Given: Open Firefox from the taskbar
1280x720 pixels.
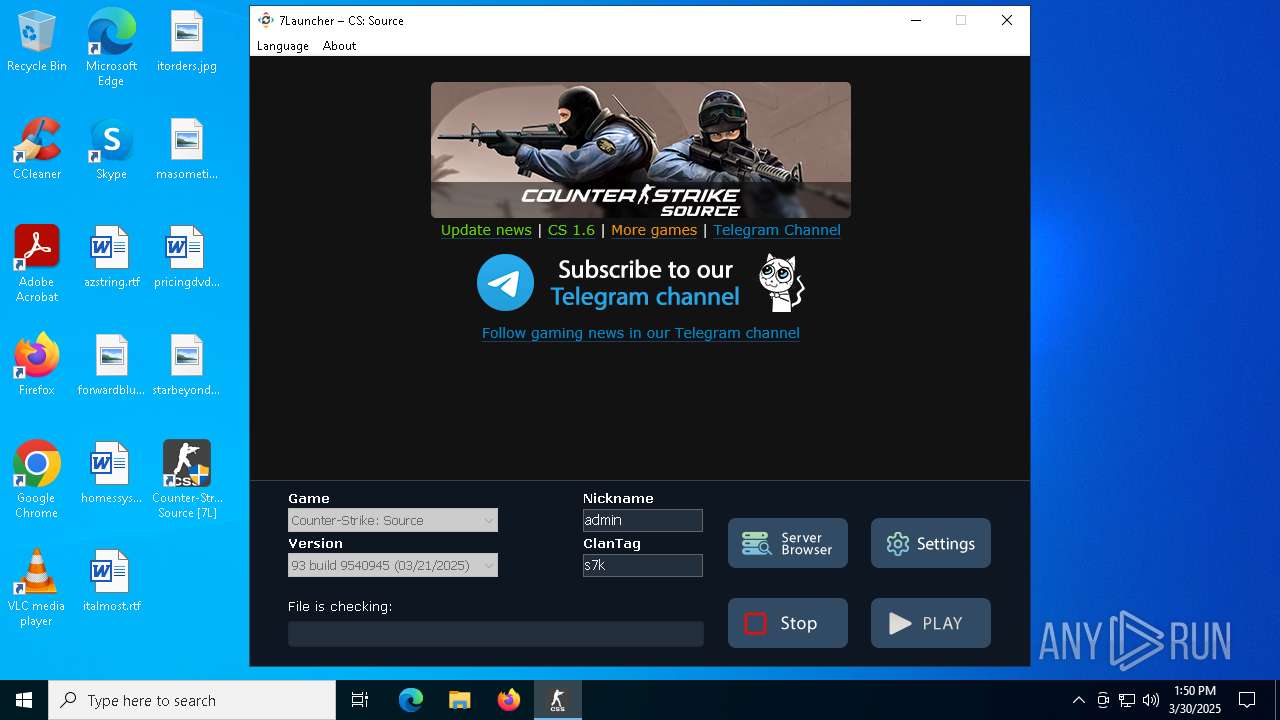Looking at the screenshot, I should tap(509, 700).
